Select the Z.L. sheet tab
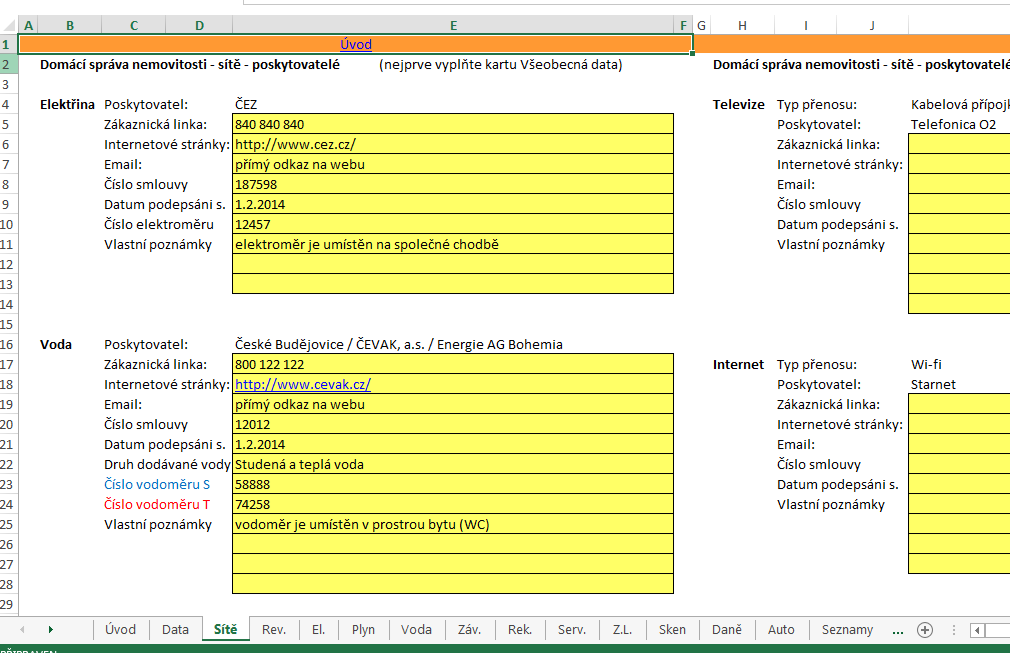 tap(622, 630)
